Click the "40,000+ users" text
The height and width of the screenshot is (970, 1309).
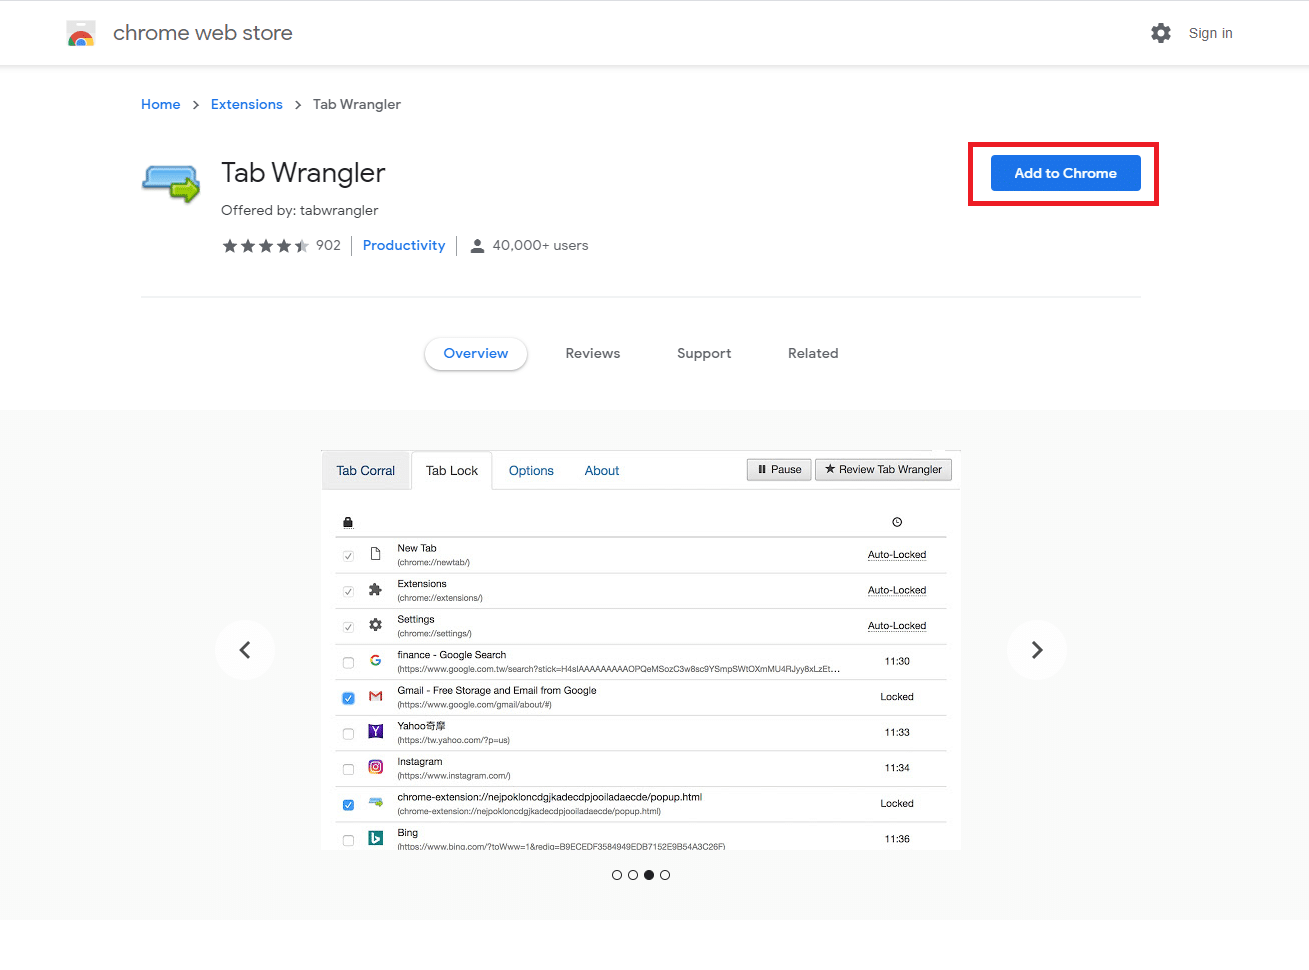pos(540,246)
